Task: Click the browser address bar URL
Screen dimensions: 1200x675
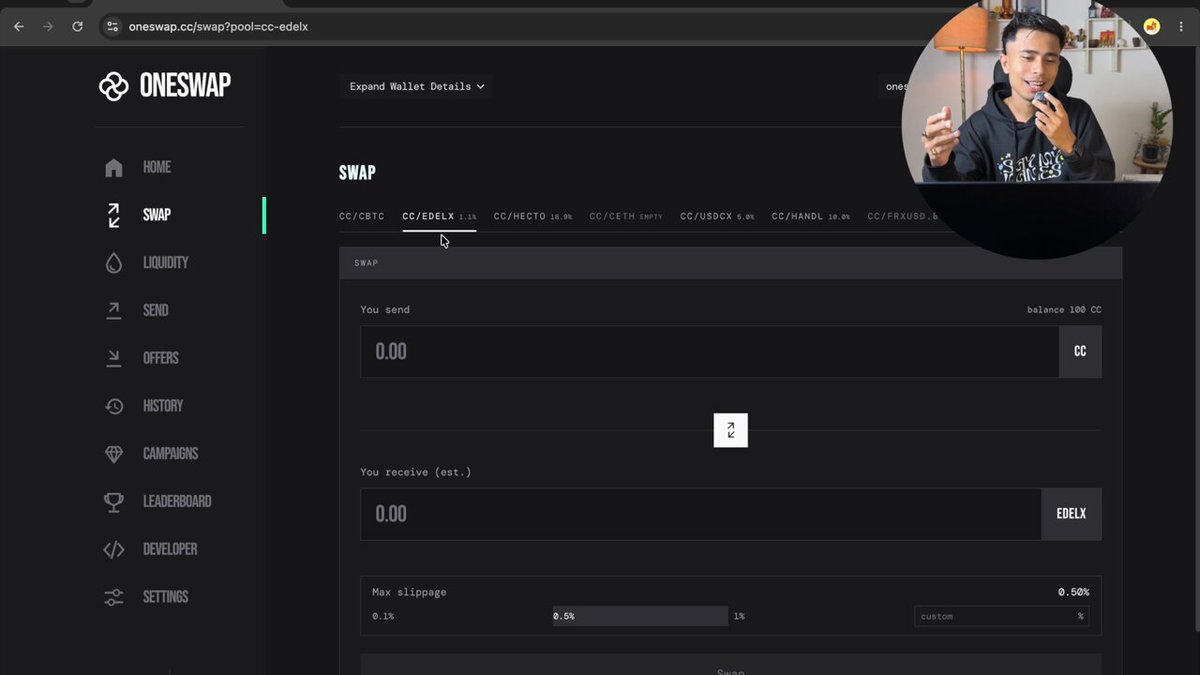Action: click(x=219, y=27)
